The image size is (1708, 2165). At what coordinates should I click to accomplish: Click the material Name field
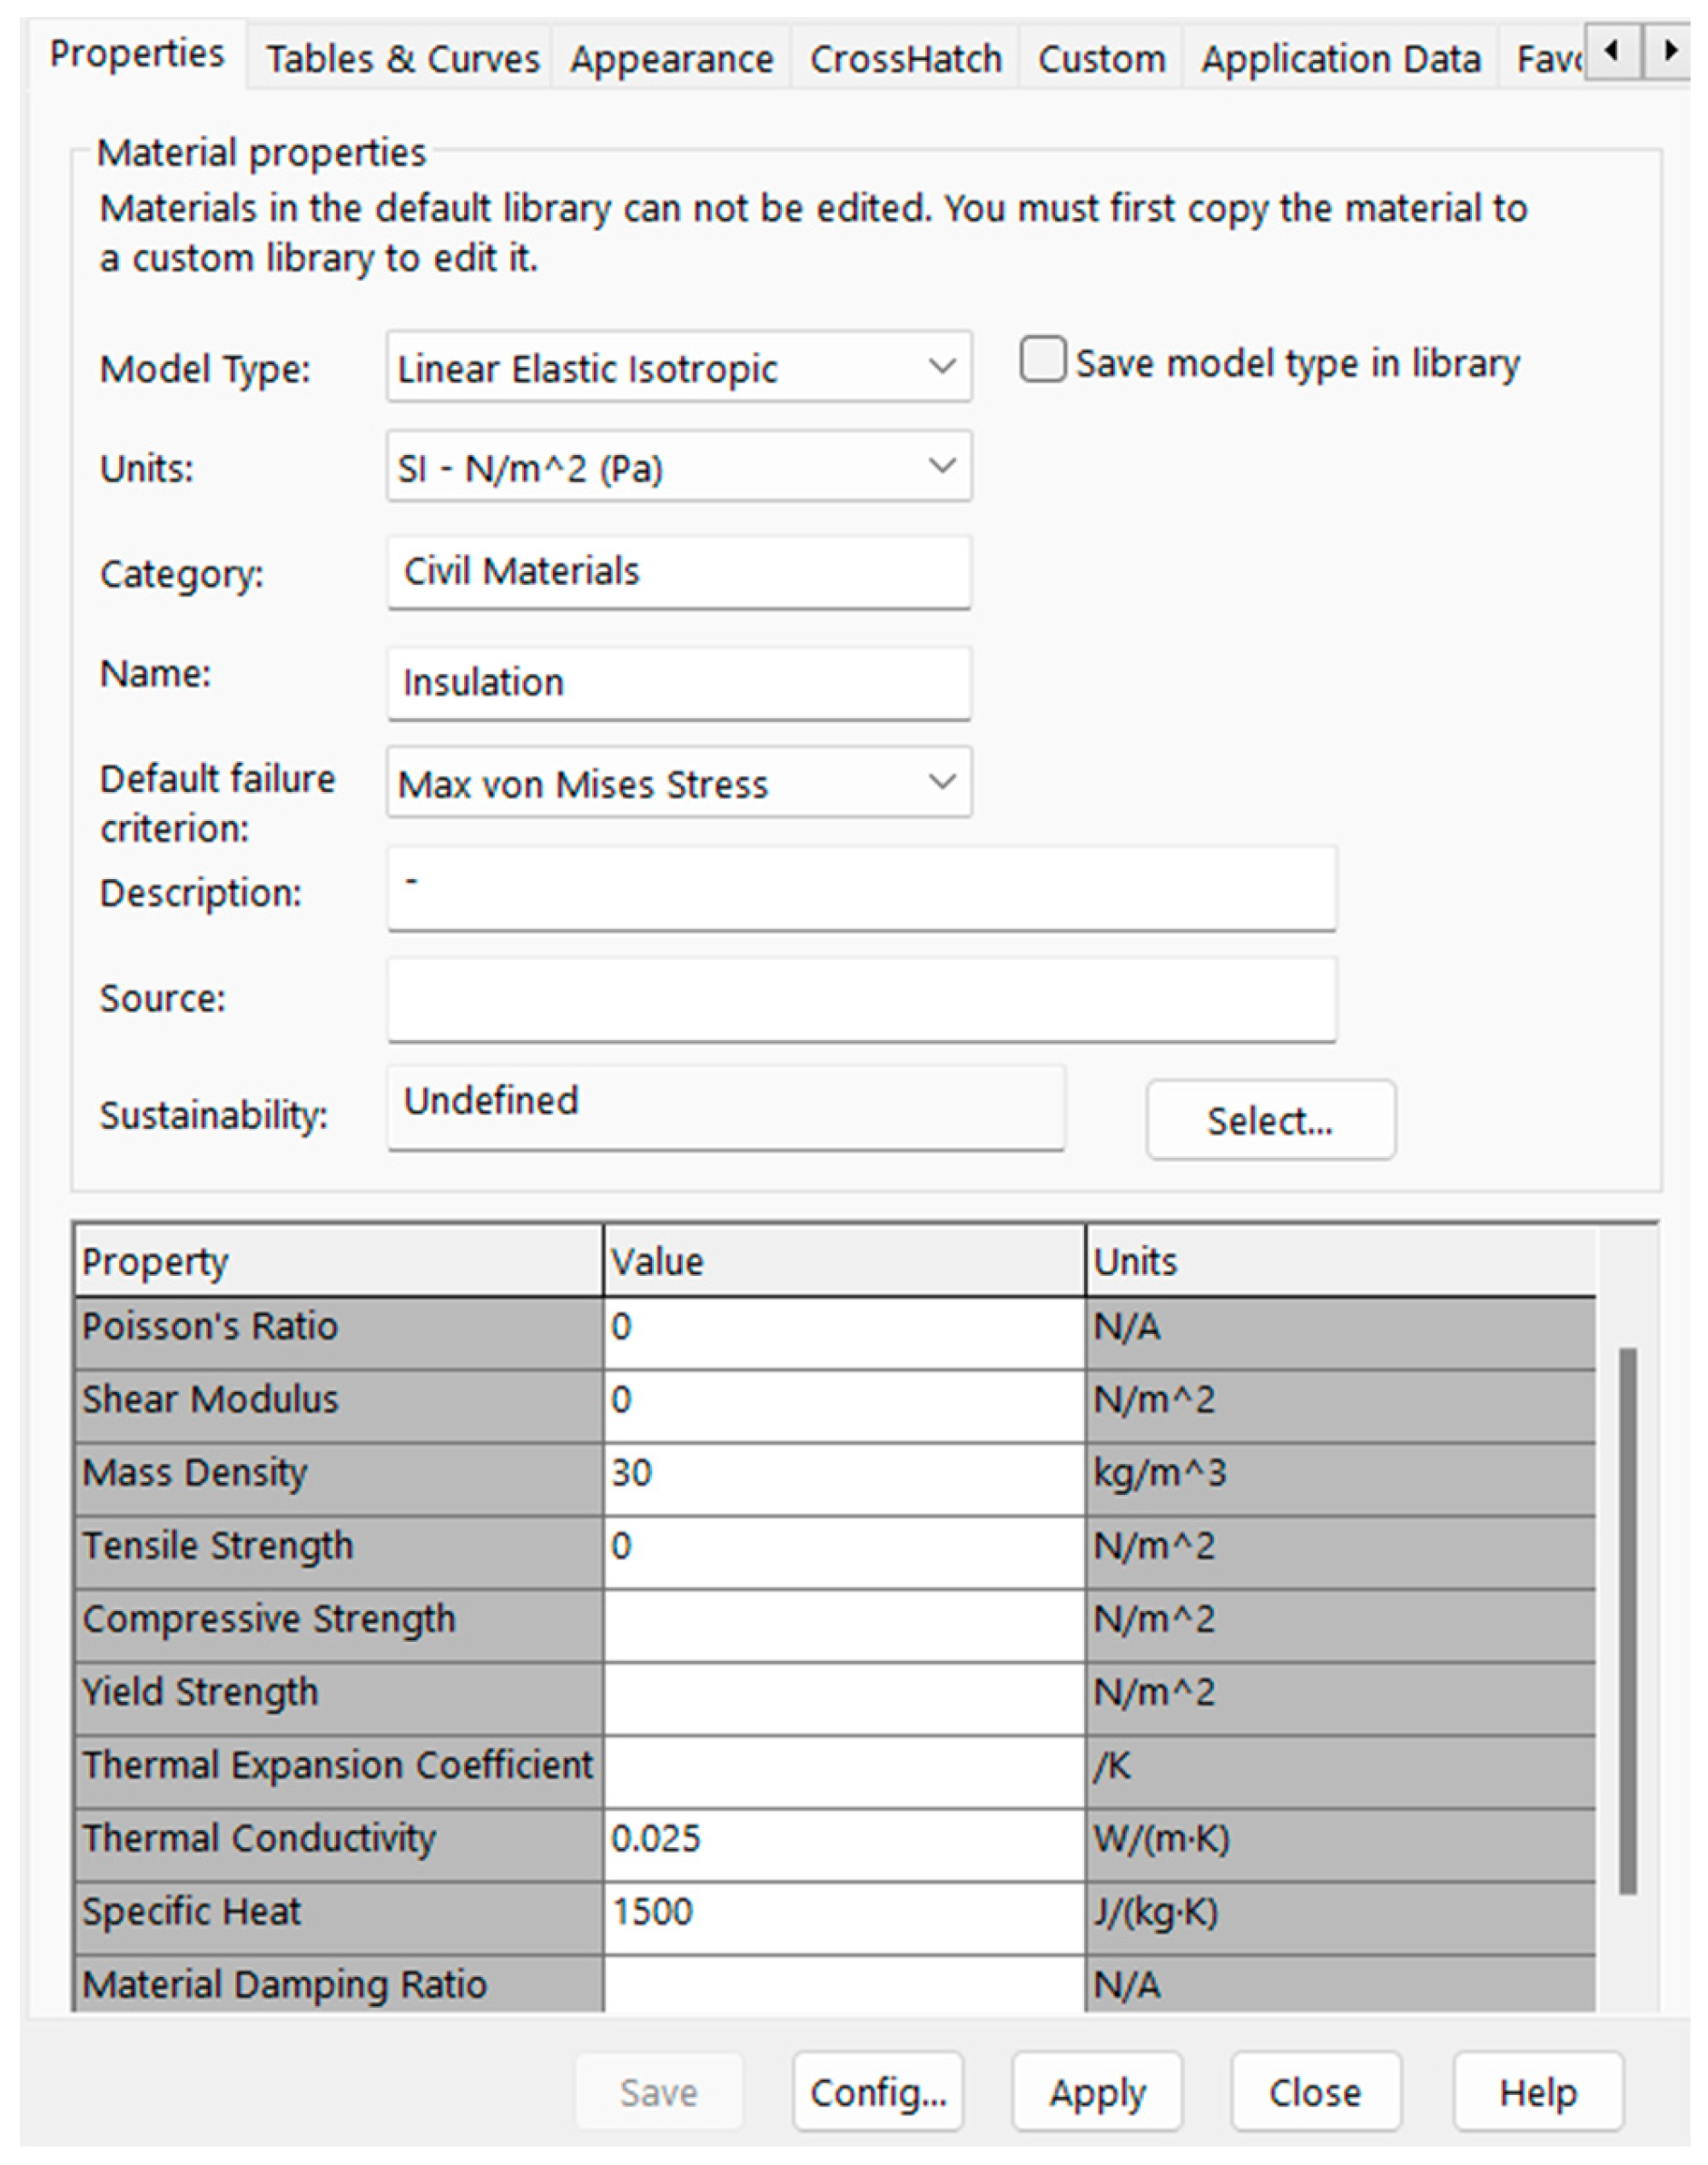[x=679, y=683]
